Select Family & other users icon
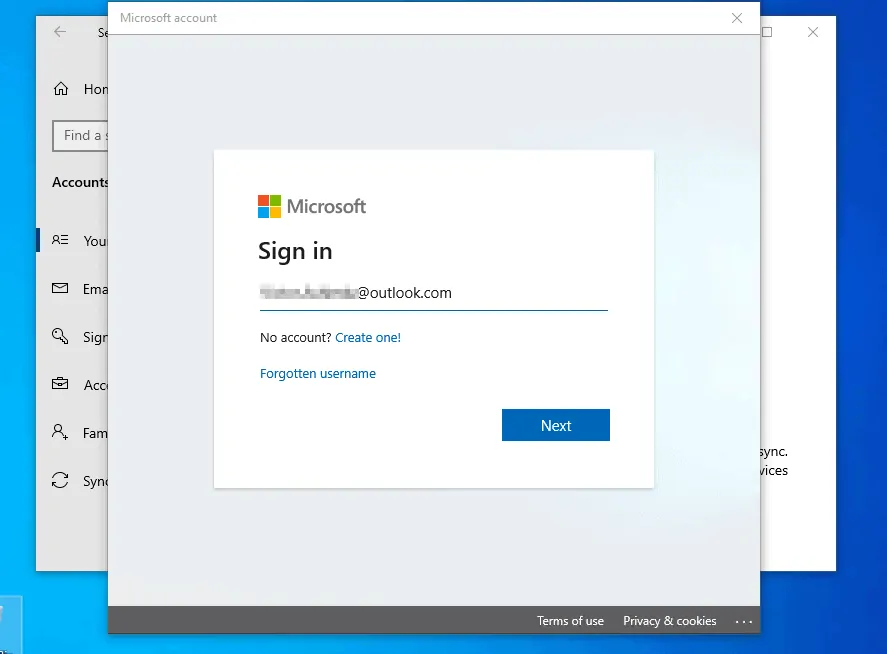 60,432
